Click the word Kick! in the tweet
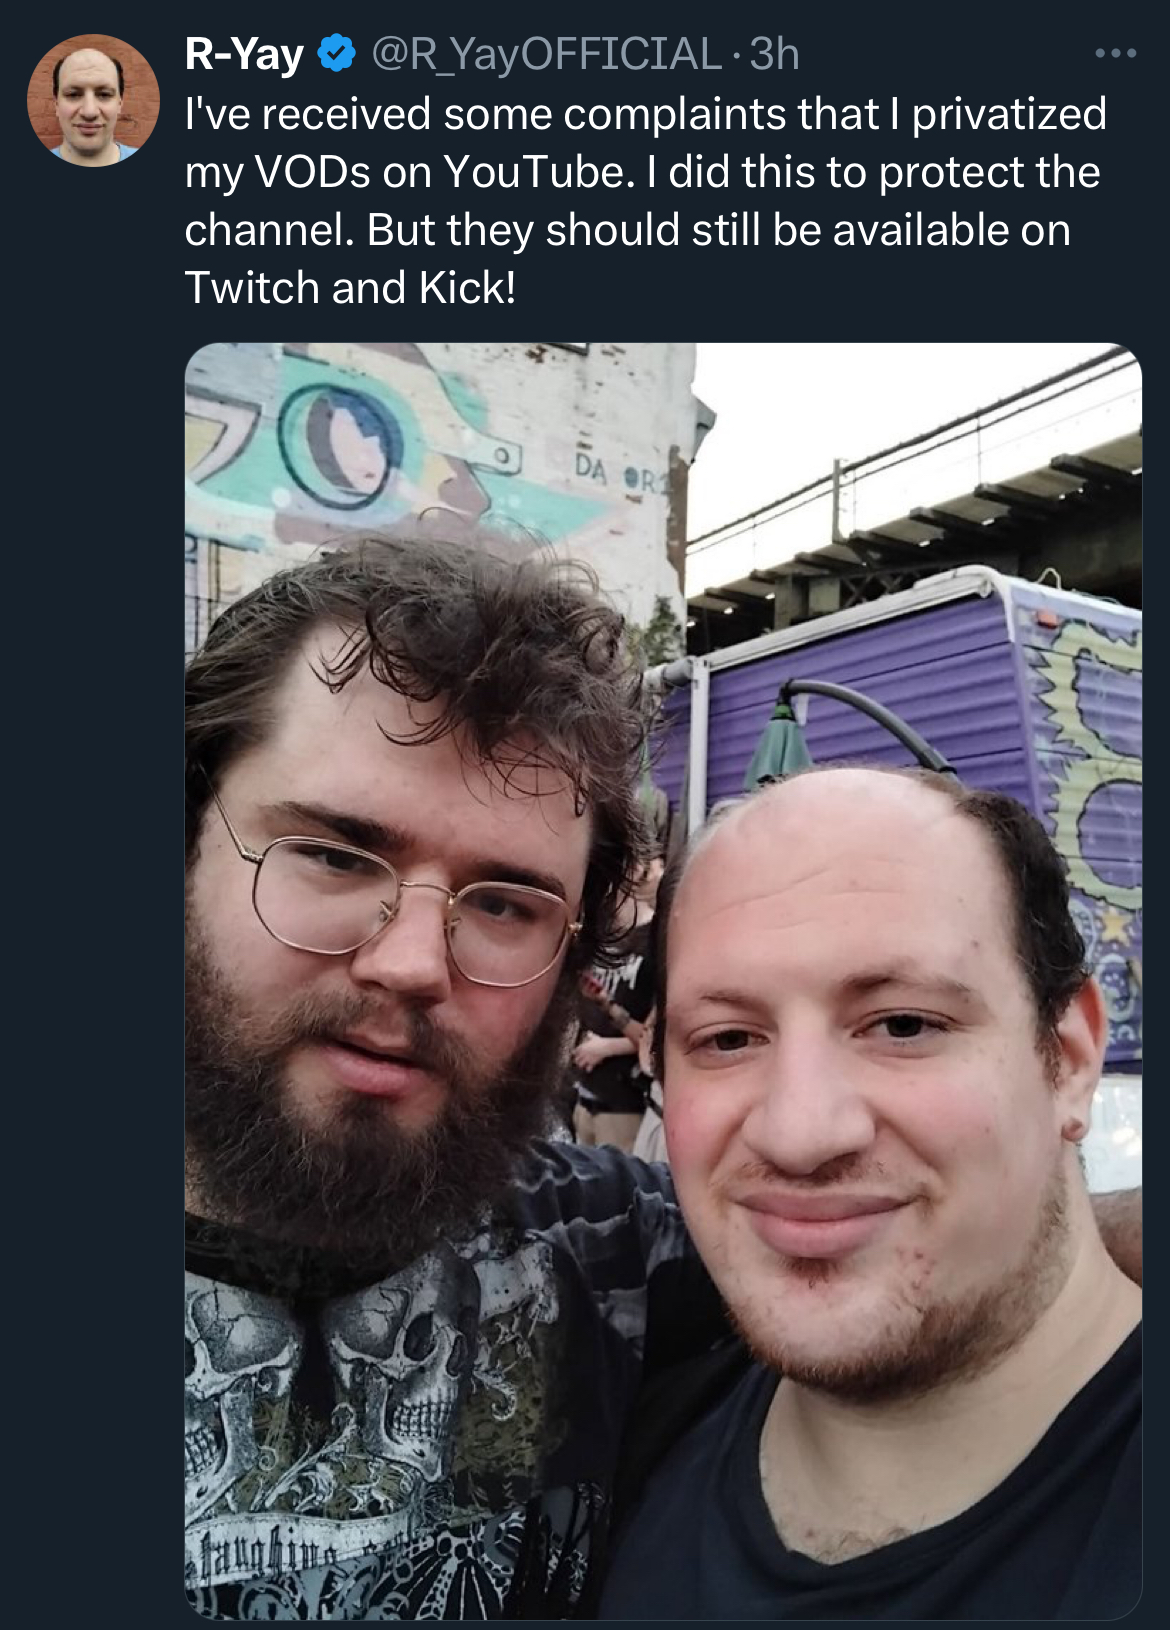 [x=468, y=288]
